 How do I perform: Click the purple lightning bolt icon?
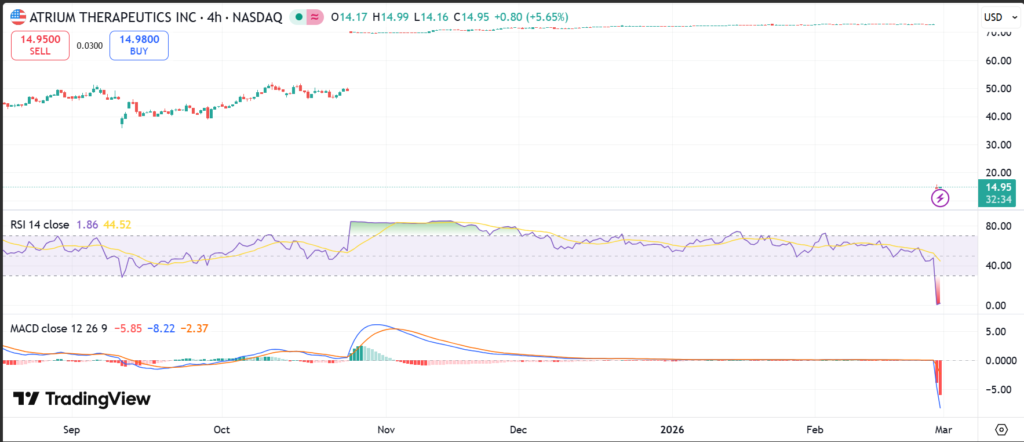(940, 198)
